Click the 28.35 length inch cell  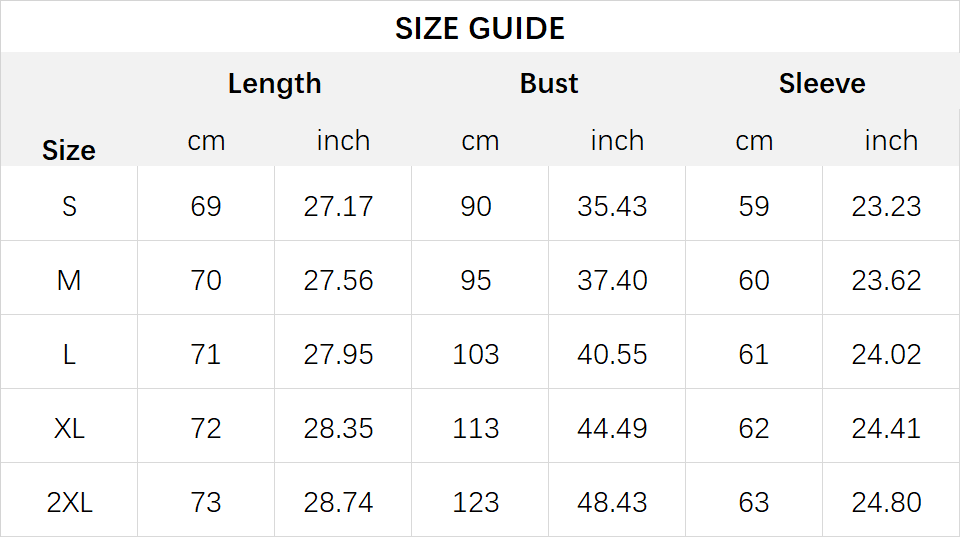click(x=338, y=429)
